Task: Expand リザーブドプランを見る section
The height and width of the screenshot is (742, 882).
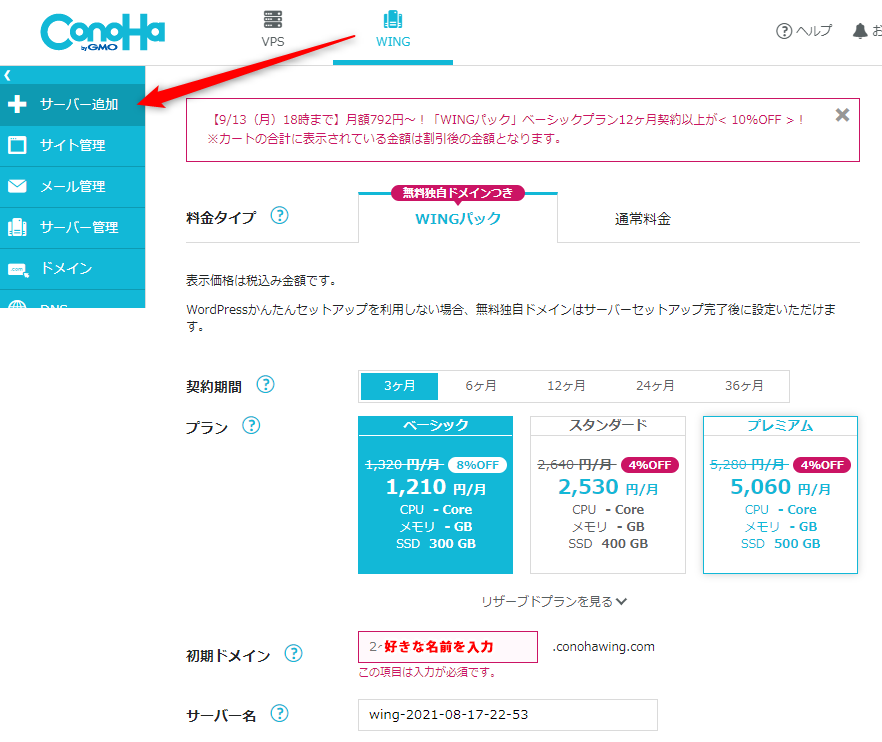Action: click(553, 601)
